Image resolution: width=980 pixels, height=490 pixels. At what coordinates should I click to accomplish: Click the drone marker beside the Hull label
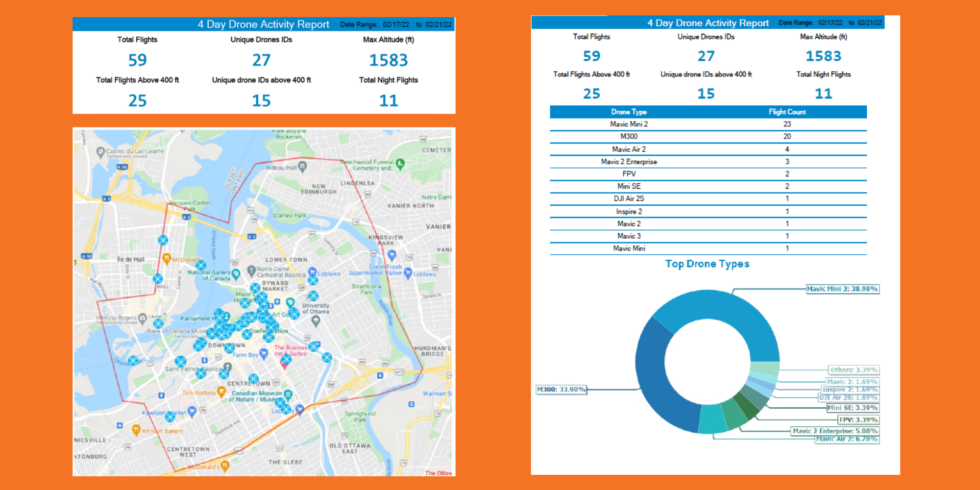(158, 279)
